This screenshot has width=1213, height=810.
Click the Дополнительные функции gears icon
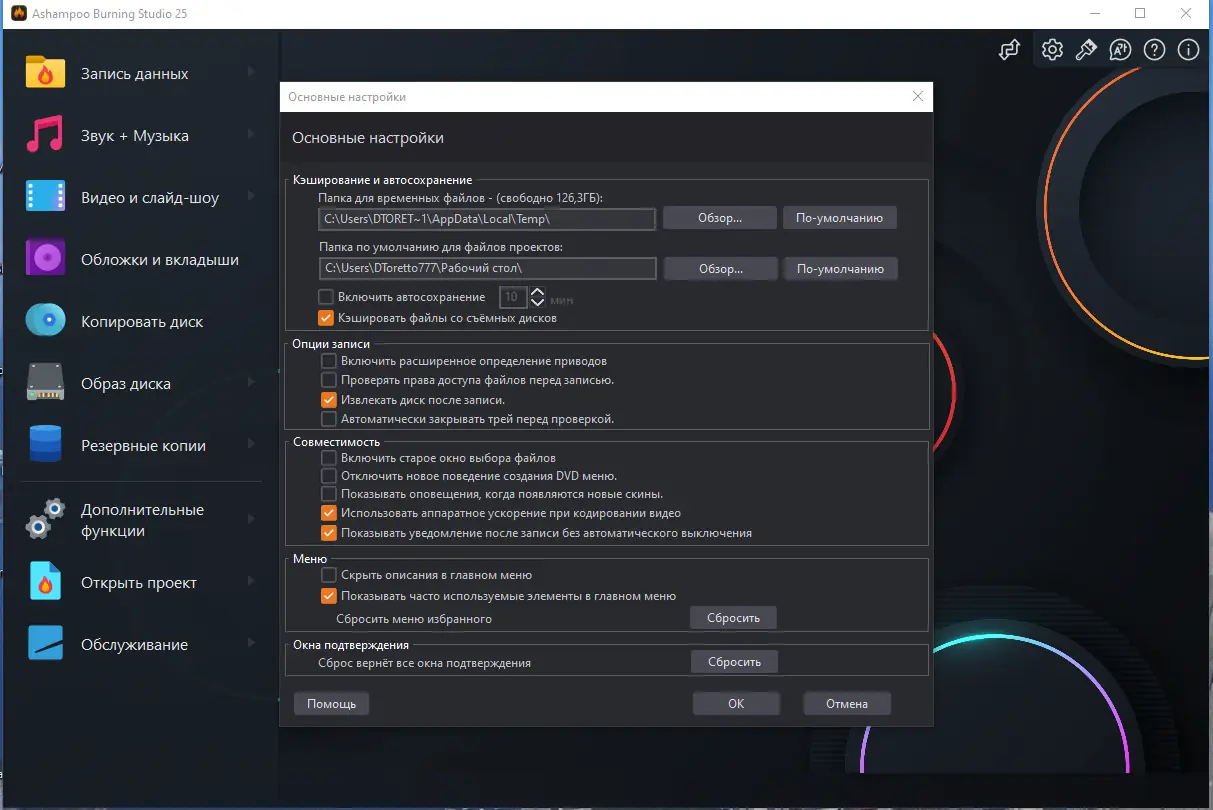[x=45, y=519]
